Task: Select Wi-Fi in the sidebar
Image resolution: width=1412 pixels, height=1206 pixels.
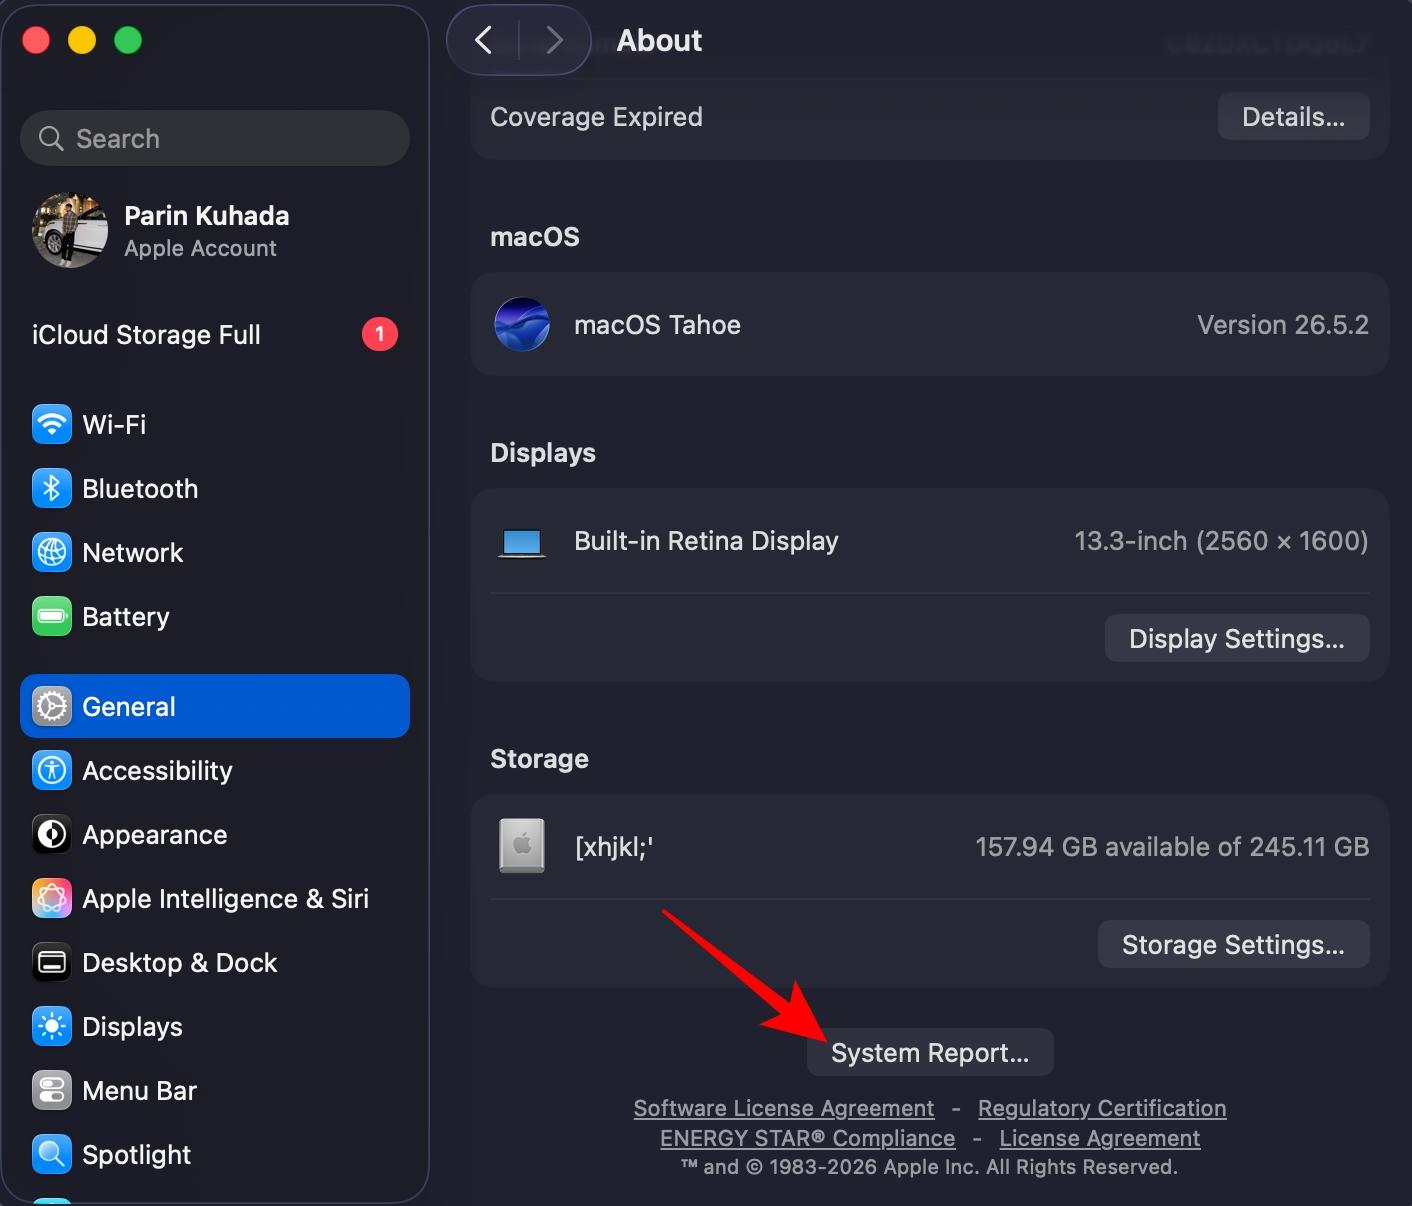Action: click(215, 424)
